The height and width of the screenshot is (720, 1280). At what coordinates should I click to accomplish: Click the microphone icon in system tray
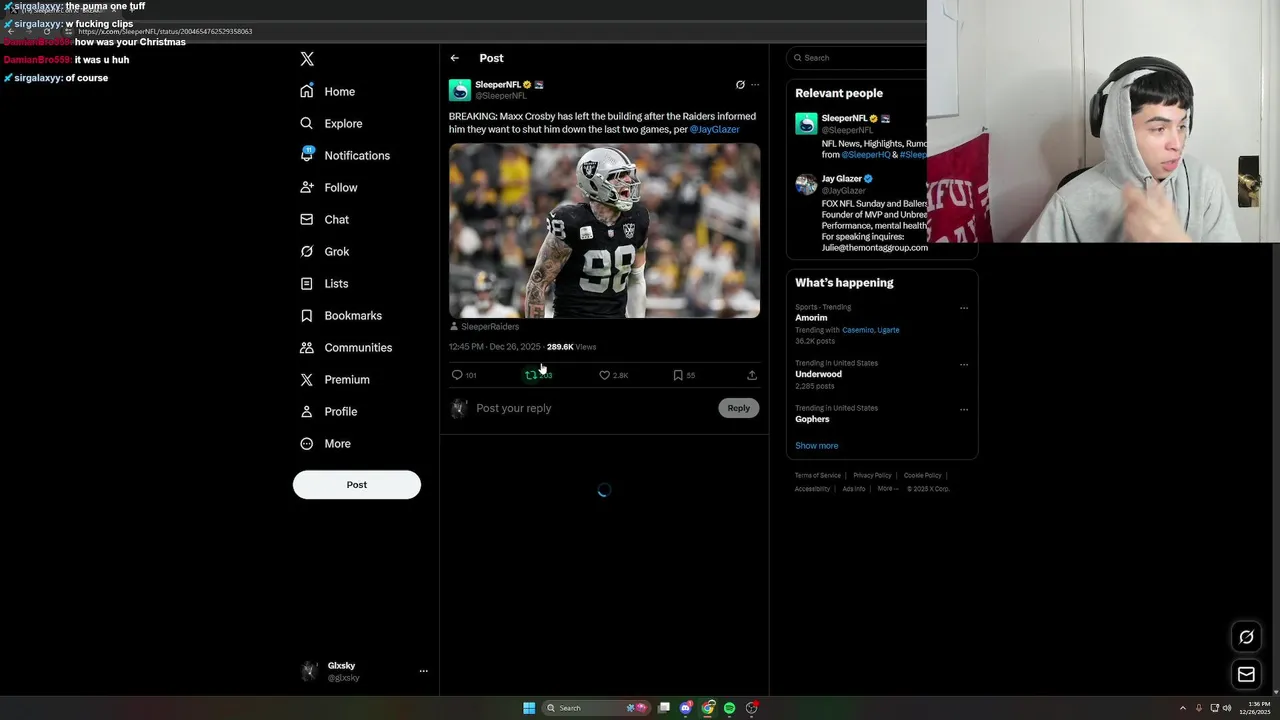(1199, 708)
